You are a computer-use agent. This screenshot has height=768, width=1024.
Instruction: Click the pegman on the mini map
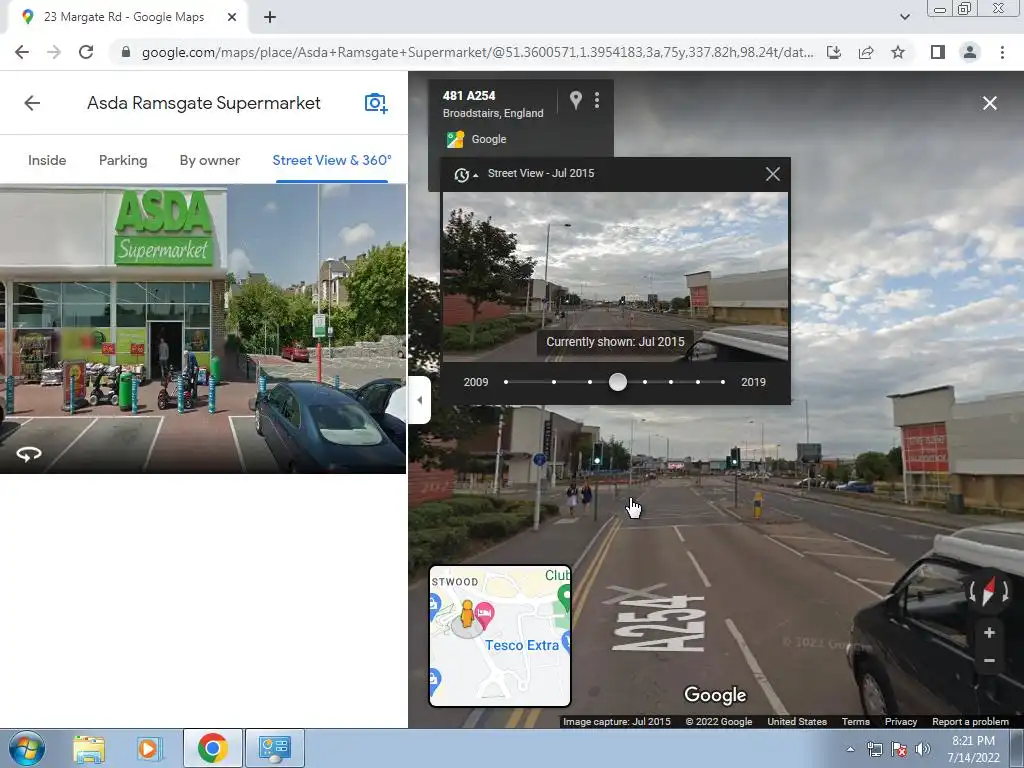[x=466, y=615]
